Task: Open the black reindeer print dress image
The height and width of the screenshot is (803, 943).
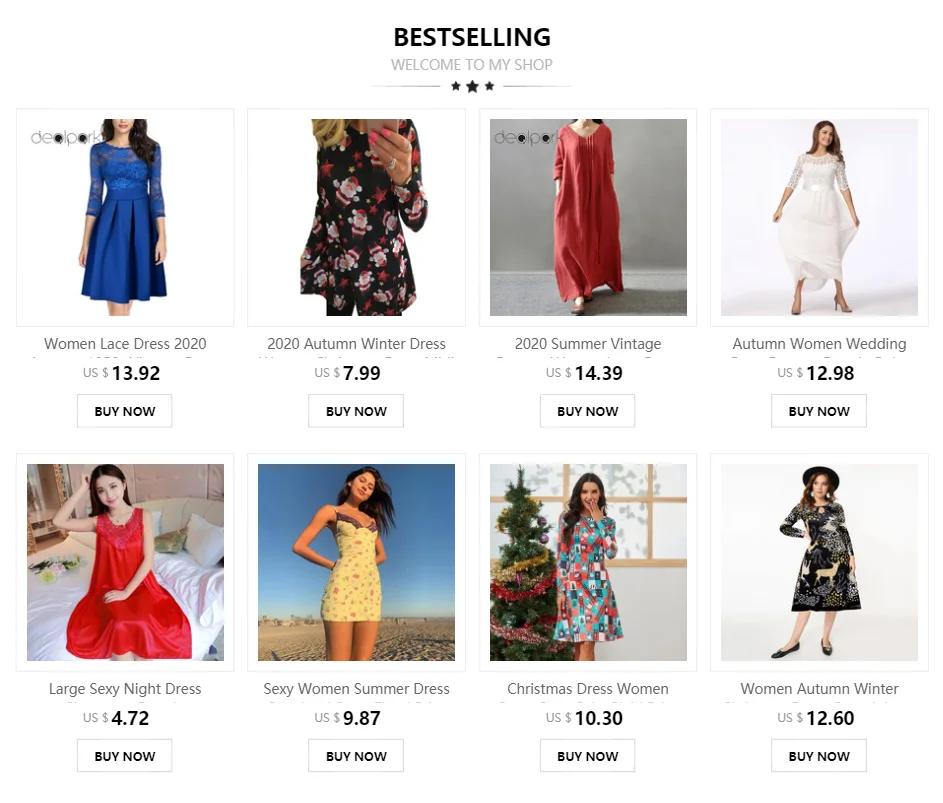Action: pyautogui.click(x=819, y=562)
